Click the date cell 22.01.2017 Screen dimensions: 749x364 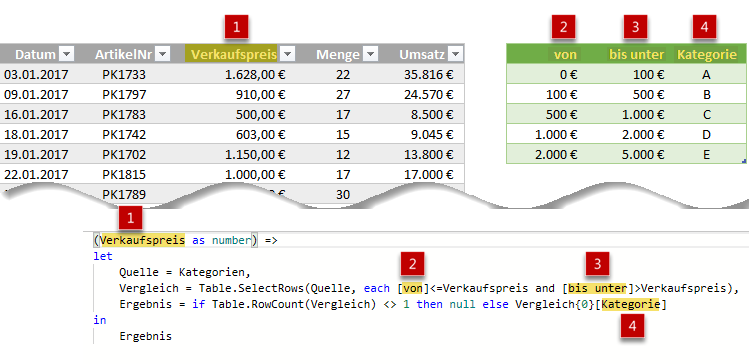36,174
